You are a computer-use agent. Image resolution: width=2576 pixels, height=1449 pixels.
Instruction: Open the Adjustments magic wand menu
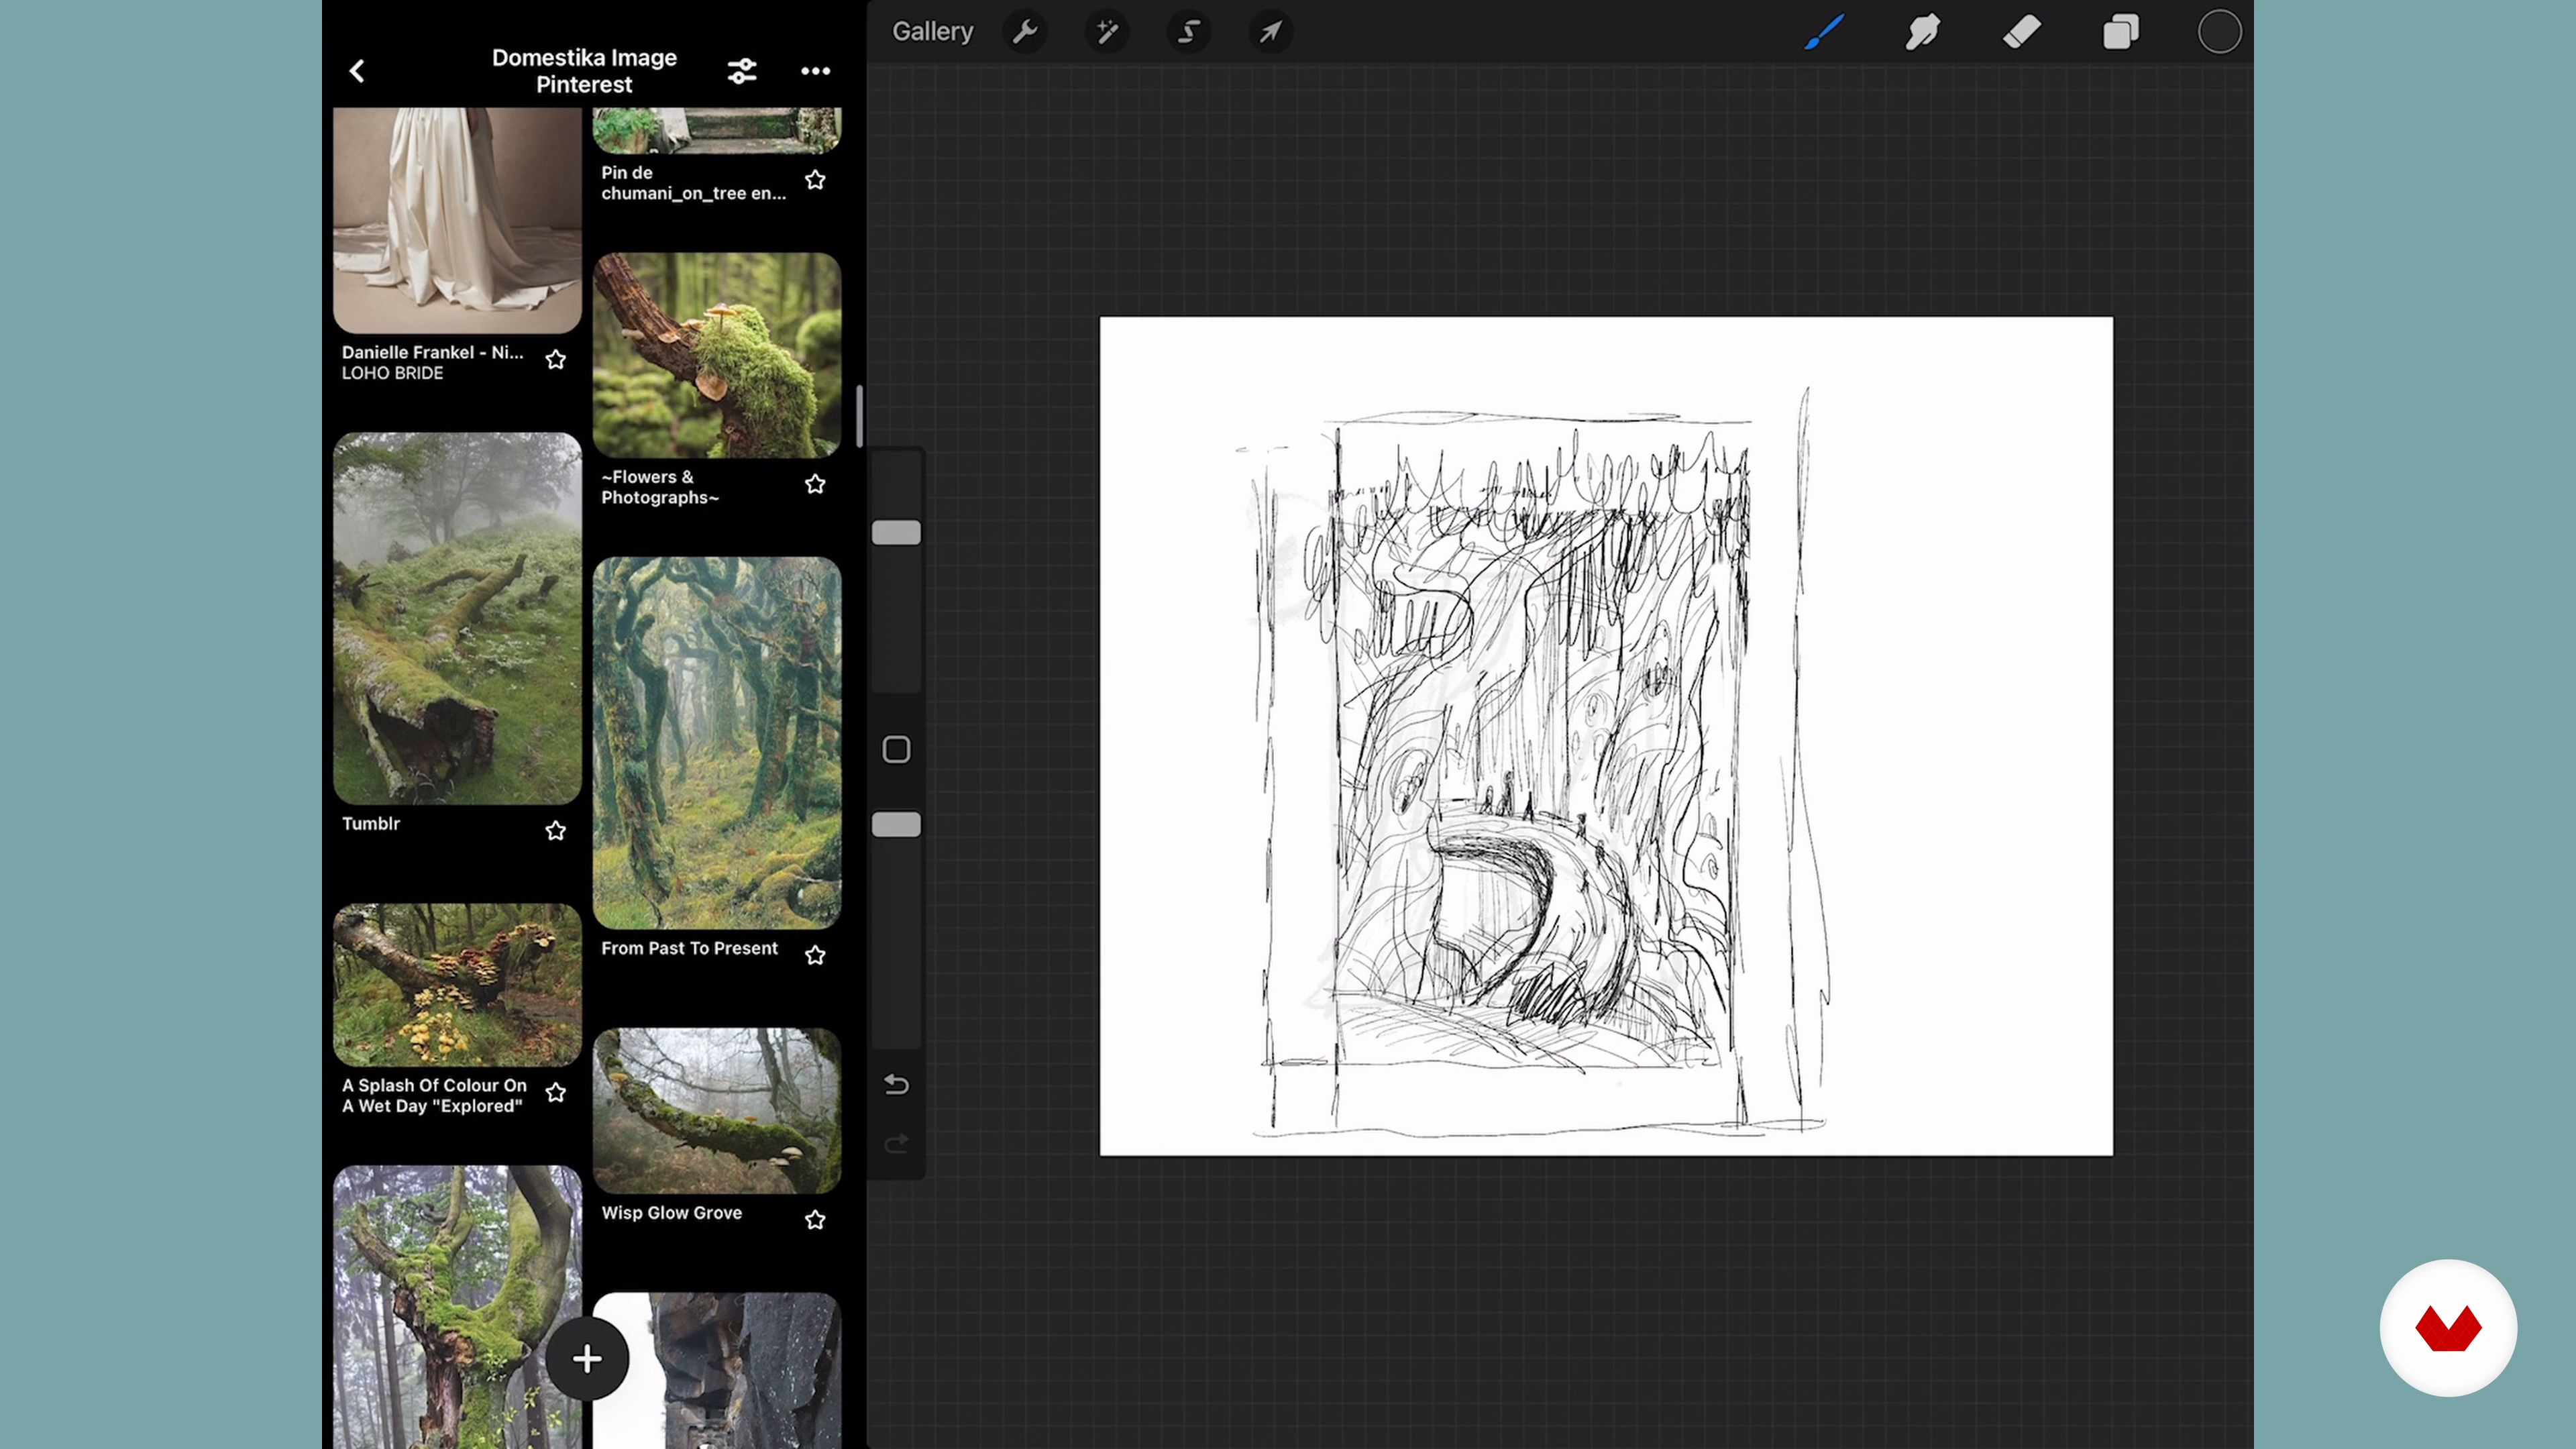click(x=1107, y=32)
